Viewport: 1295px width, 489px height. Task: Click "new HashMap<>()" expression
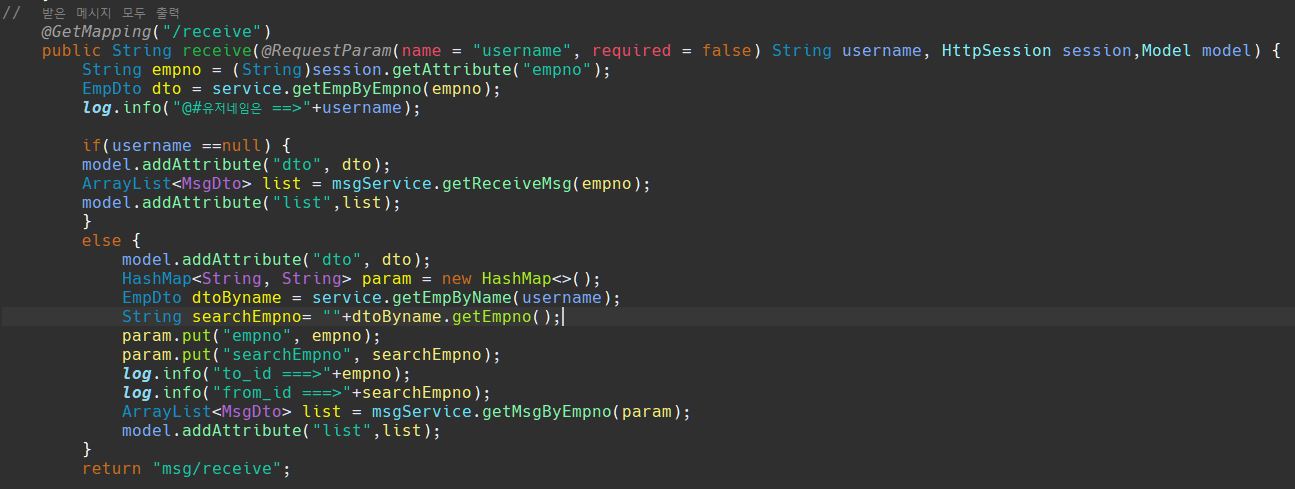point(516,279)
